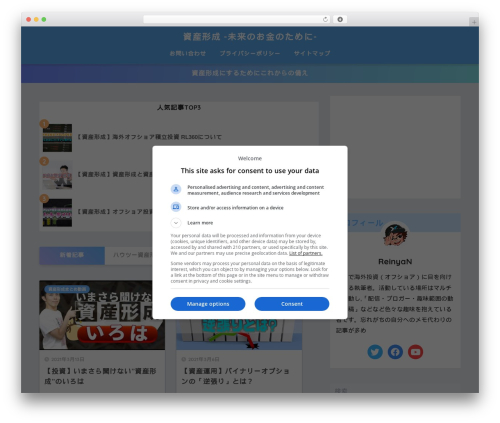Image resolution: width=500 pixels, height=423 pixels.
Task: Open a new browser tab with plus
Action: point(474,22)
